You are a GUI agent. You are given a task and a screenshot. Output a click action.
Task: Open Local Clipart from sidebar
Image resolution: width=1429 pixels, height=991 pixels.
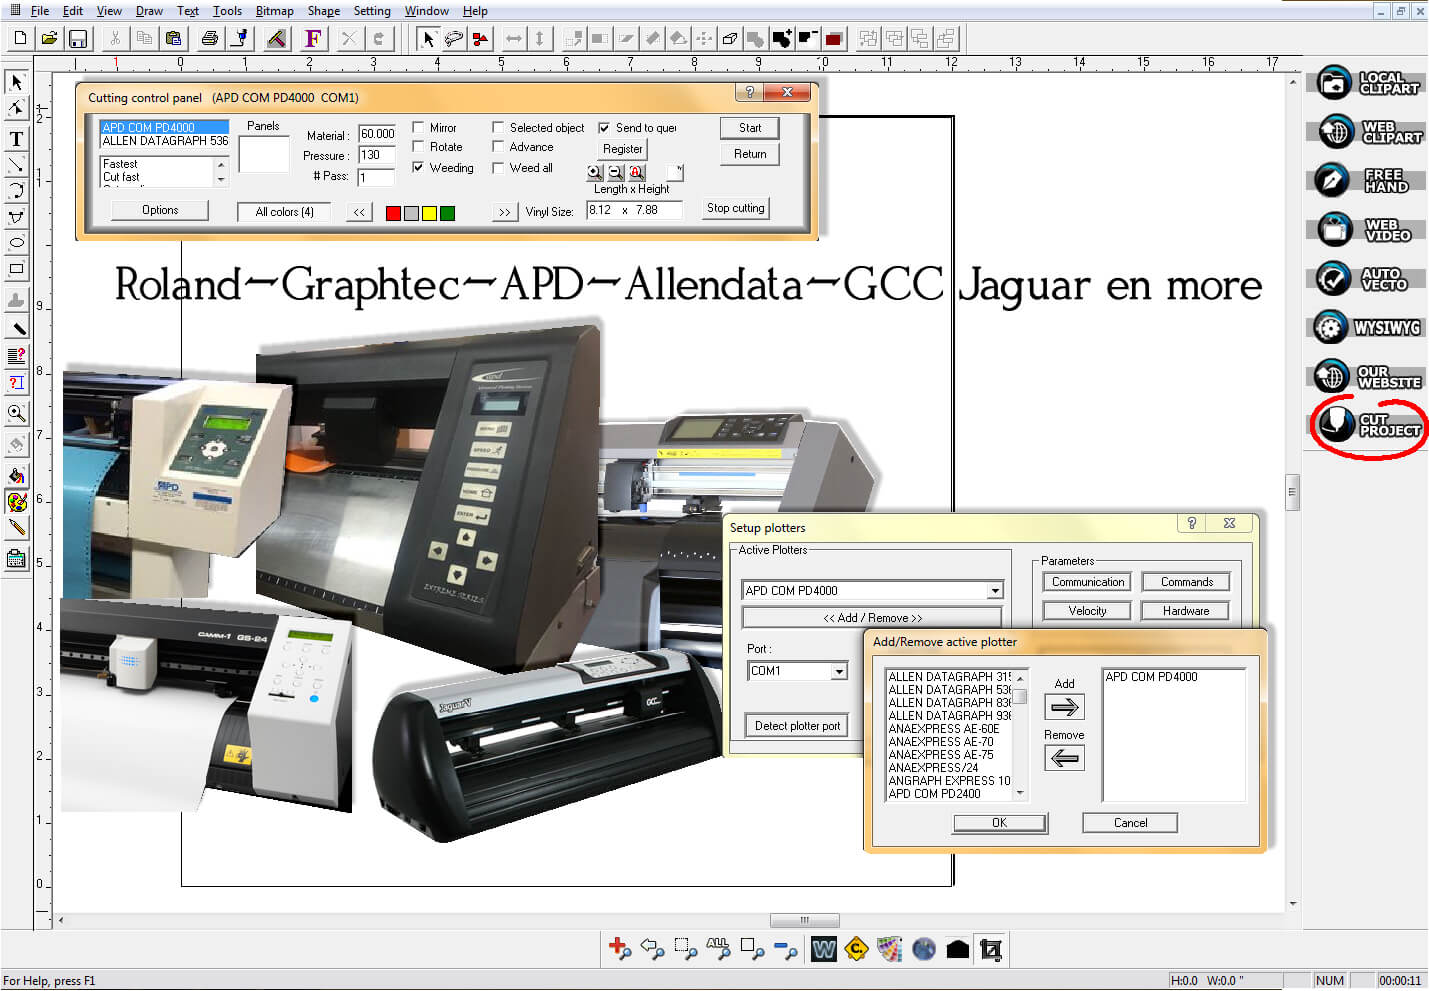pos(1366,83)
